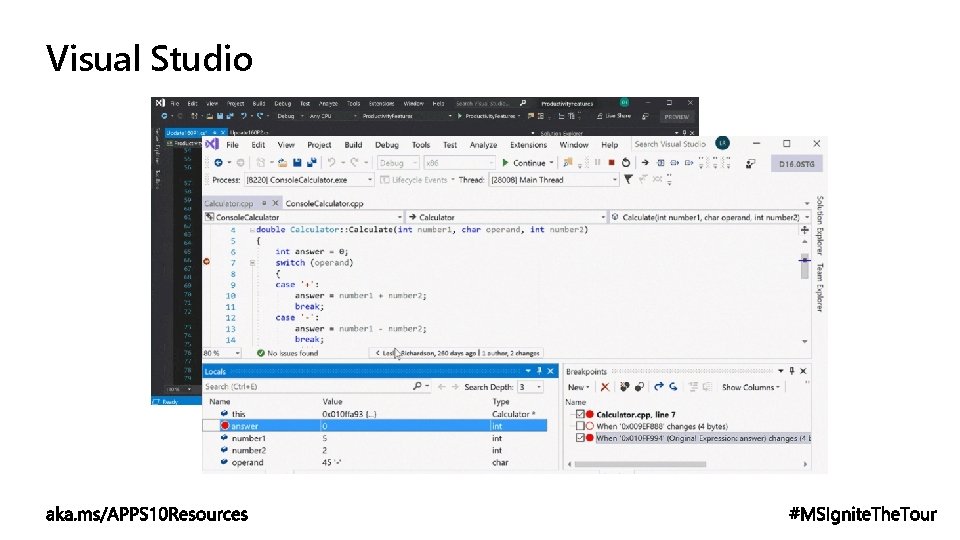960x540 pixels.
Task: Click the thread filter funnel icon
Action: [x=628, y=179]
